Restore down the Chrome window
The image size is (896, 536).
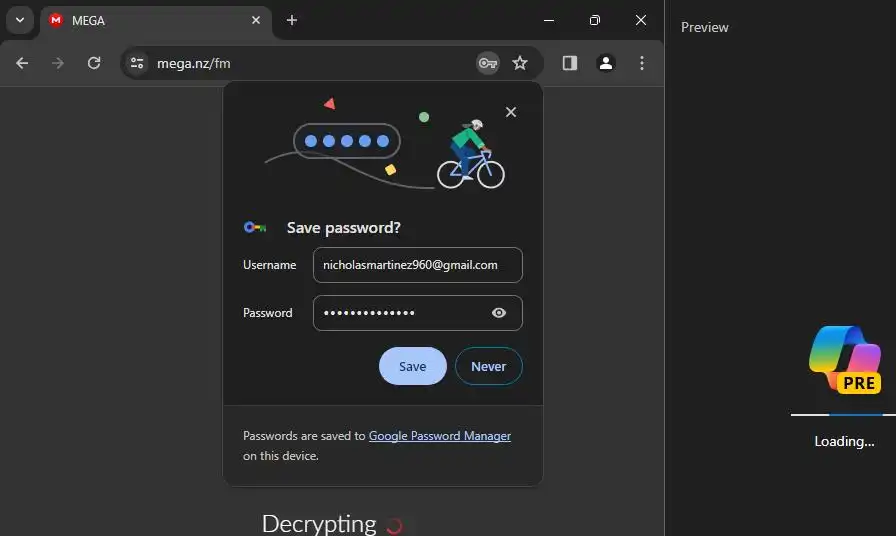(x=595, y=20)
